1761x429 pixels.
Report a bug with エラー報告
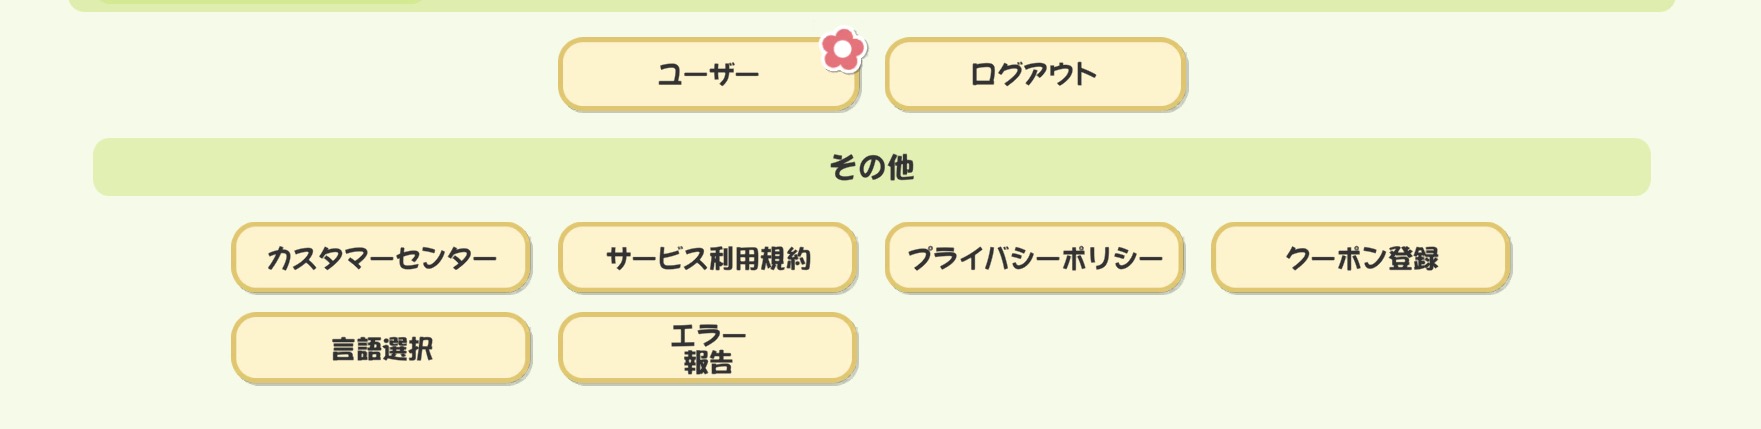point(708,348)
